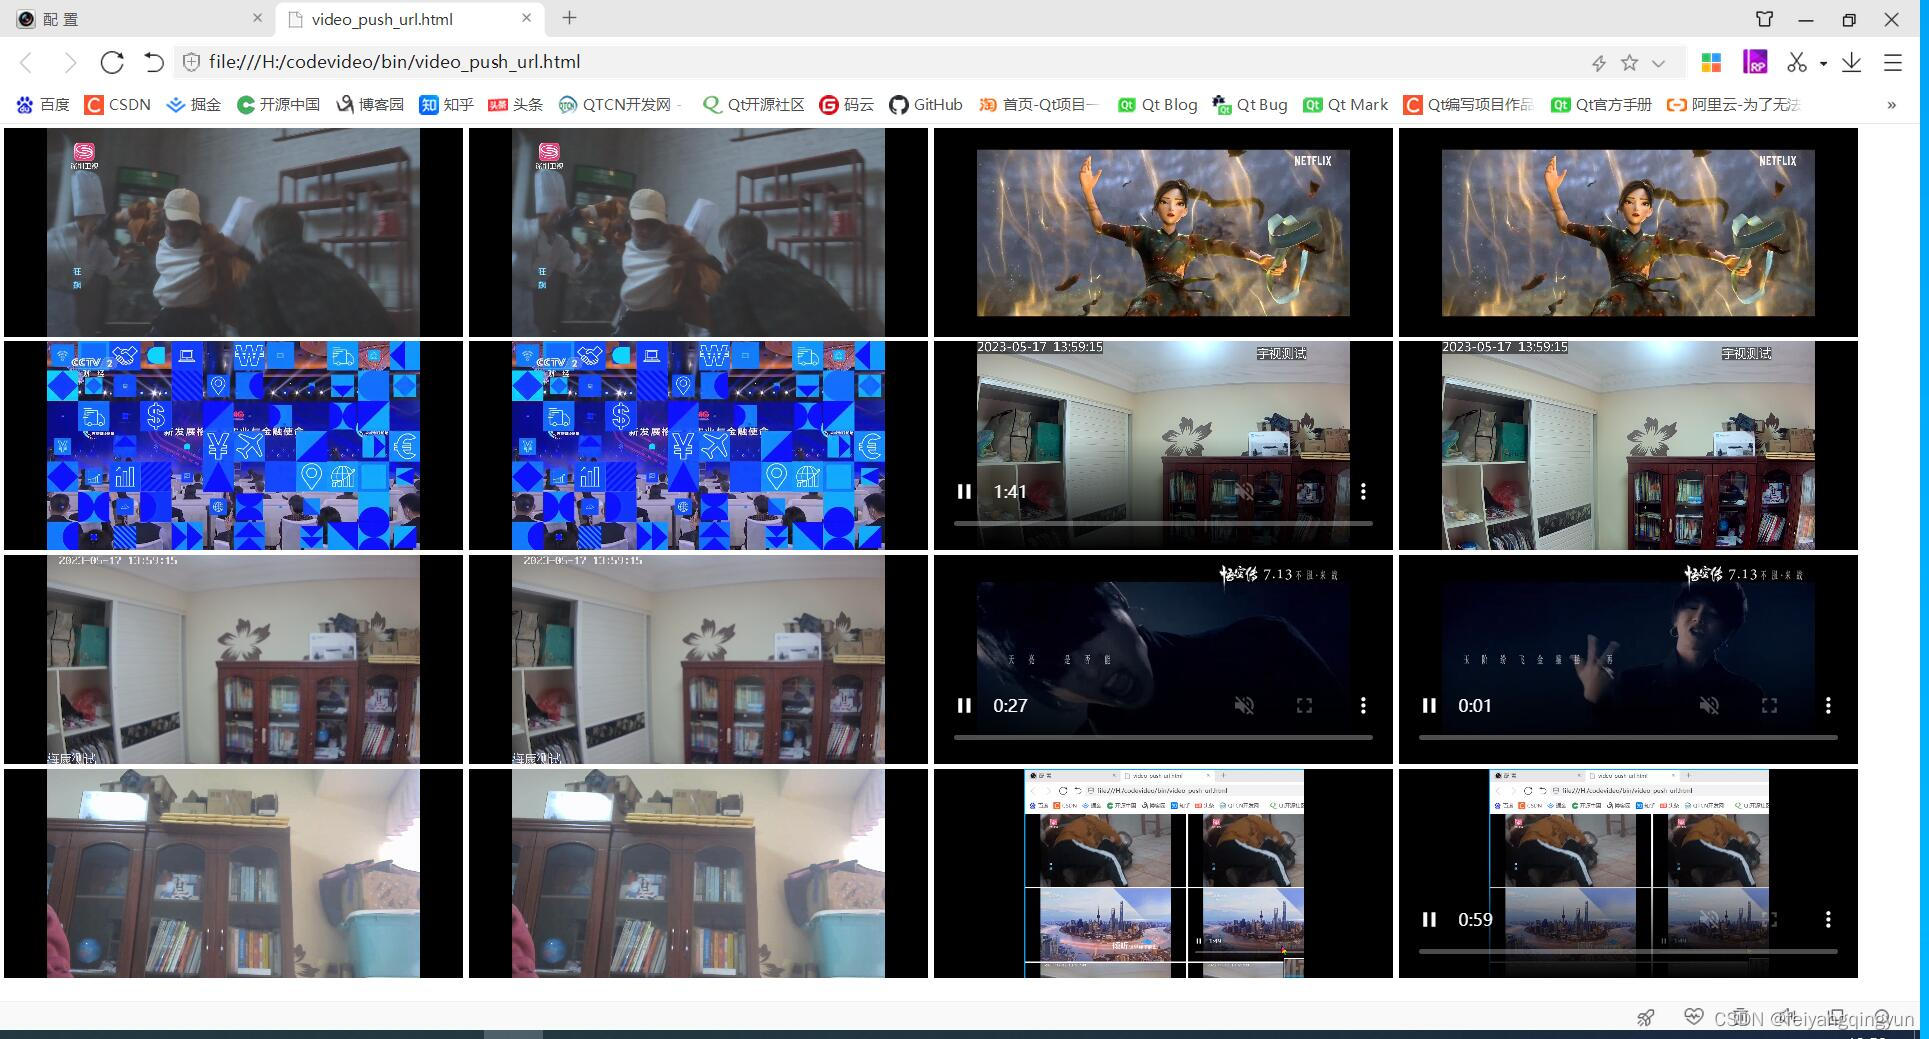Enter fullscreen on the 0:27 video

[1304, 705]
